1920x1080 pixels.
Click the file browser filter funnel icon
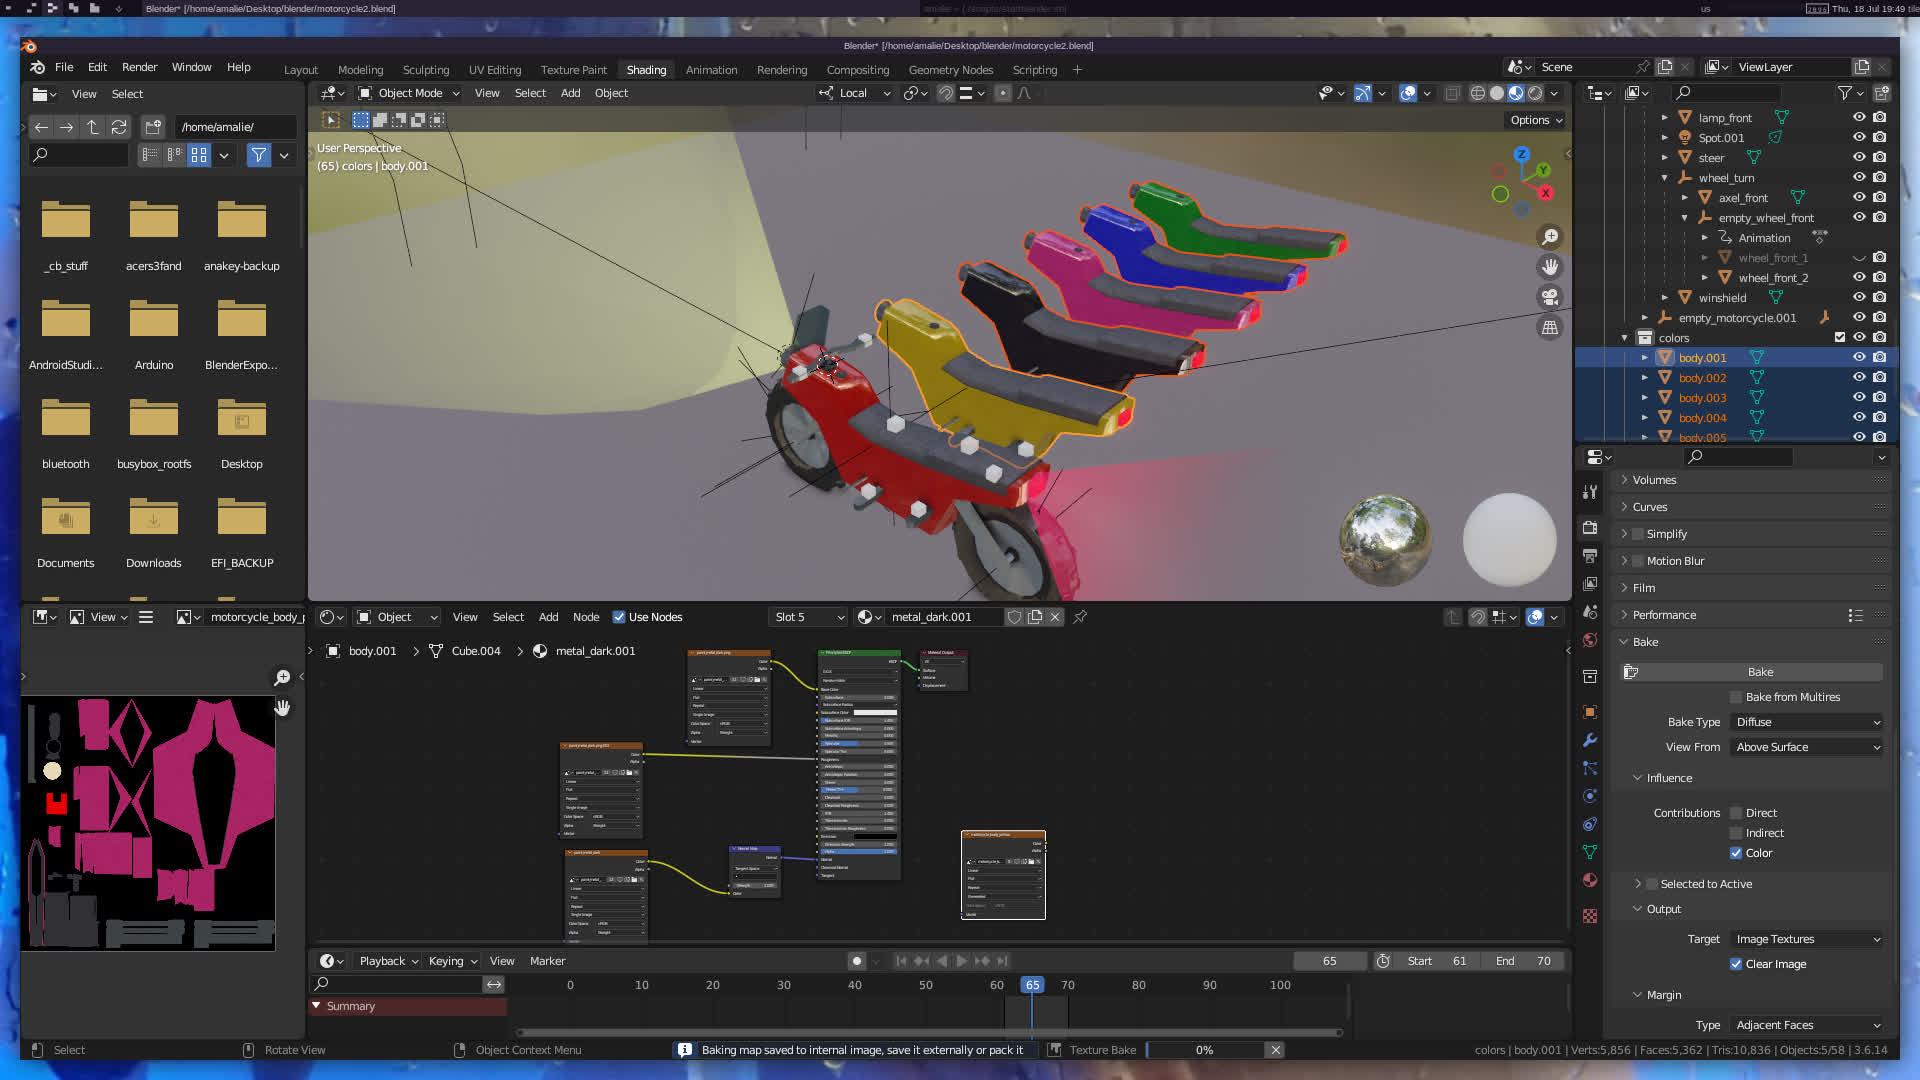pos(259,155)
